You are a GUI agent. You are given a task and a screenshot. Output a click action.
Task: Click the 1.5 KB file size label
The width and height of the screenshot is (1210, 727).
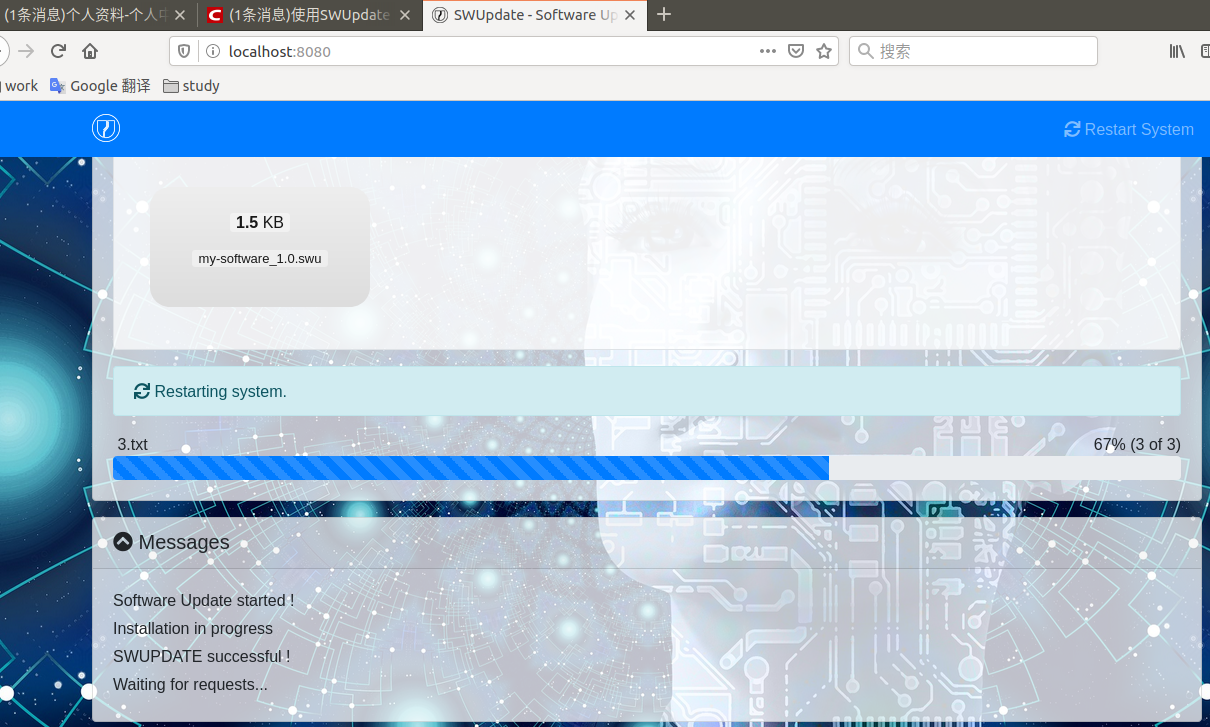260,222
